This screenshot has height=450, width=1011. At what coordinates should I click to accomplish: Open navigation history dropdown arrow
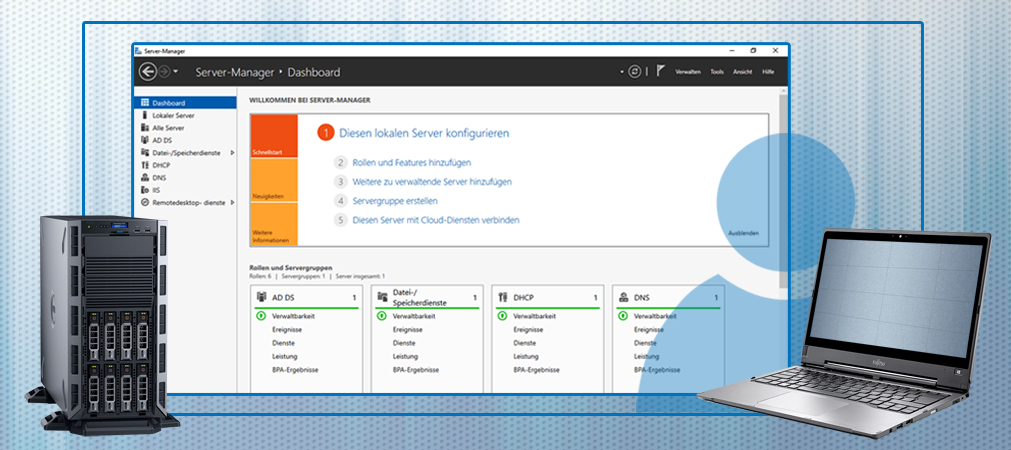click(x=176, y=72)
